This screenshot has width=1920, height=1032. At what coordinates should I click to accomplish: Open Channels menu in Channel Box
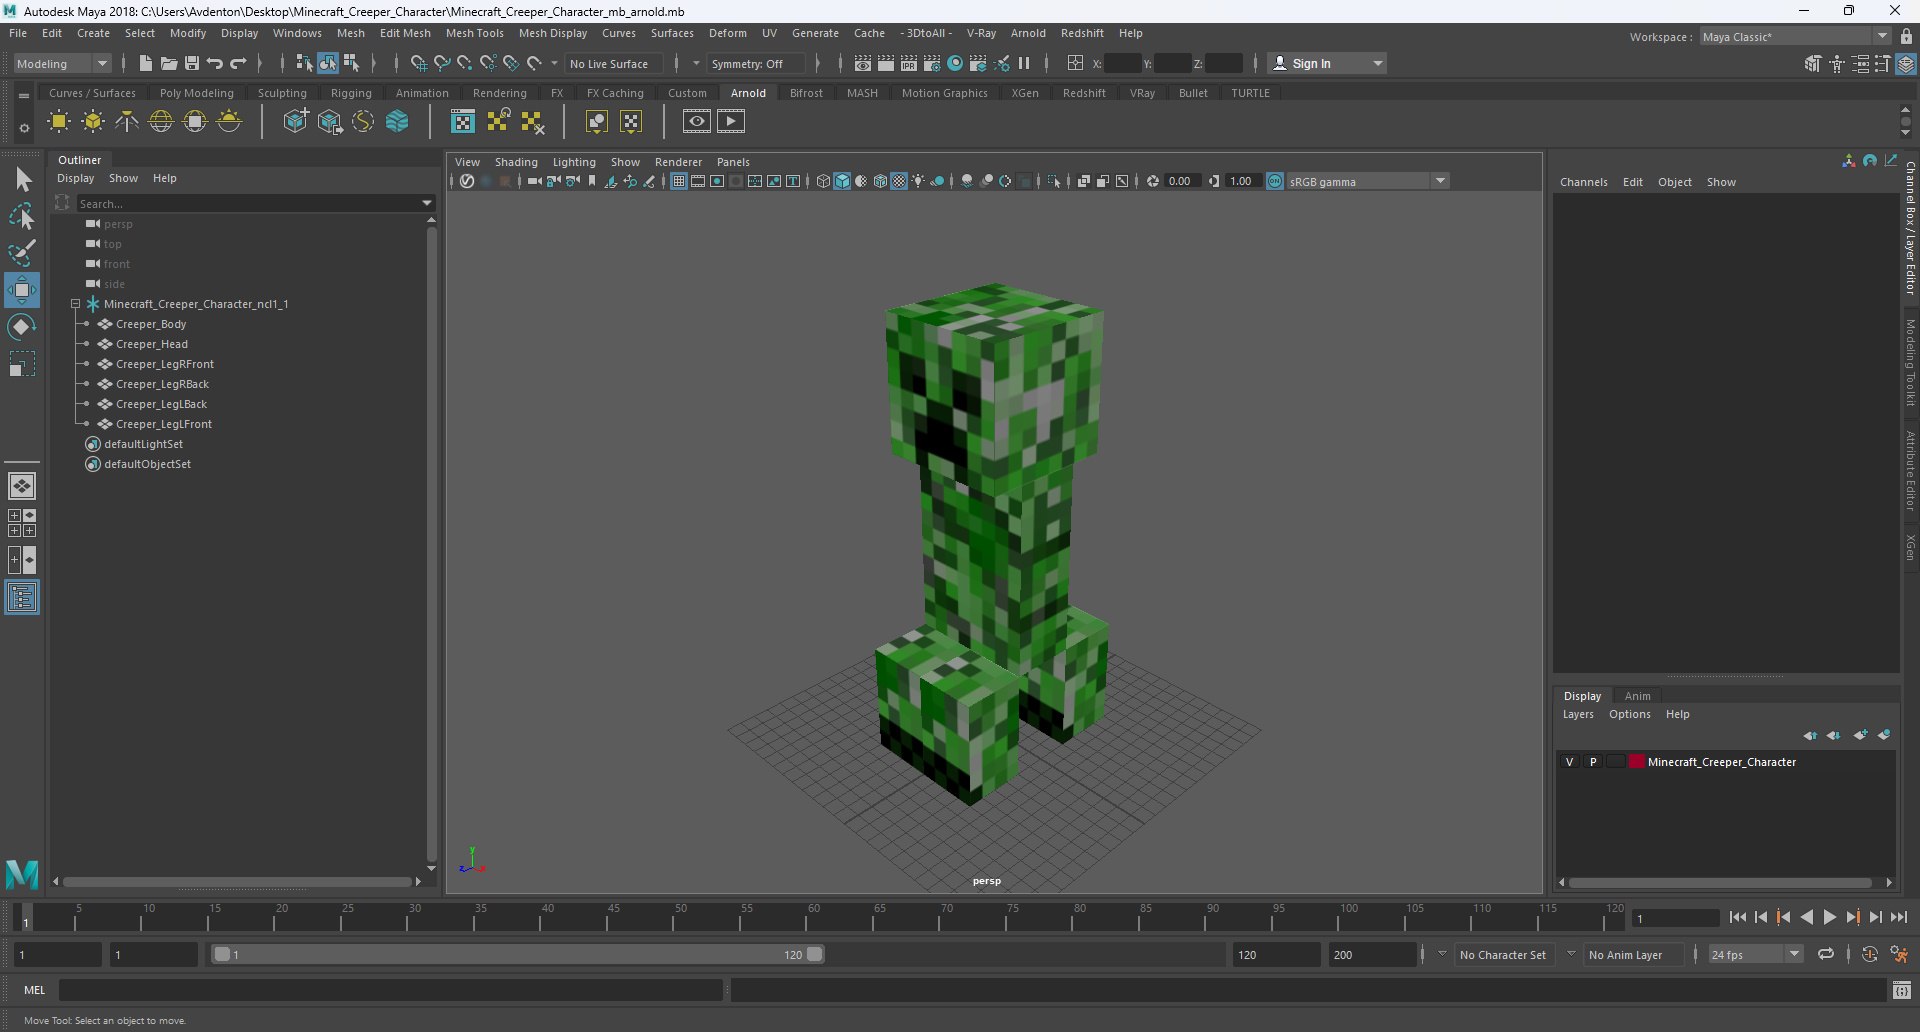(1583, 182)
